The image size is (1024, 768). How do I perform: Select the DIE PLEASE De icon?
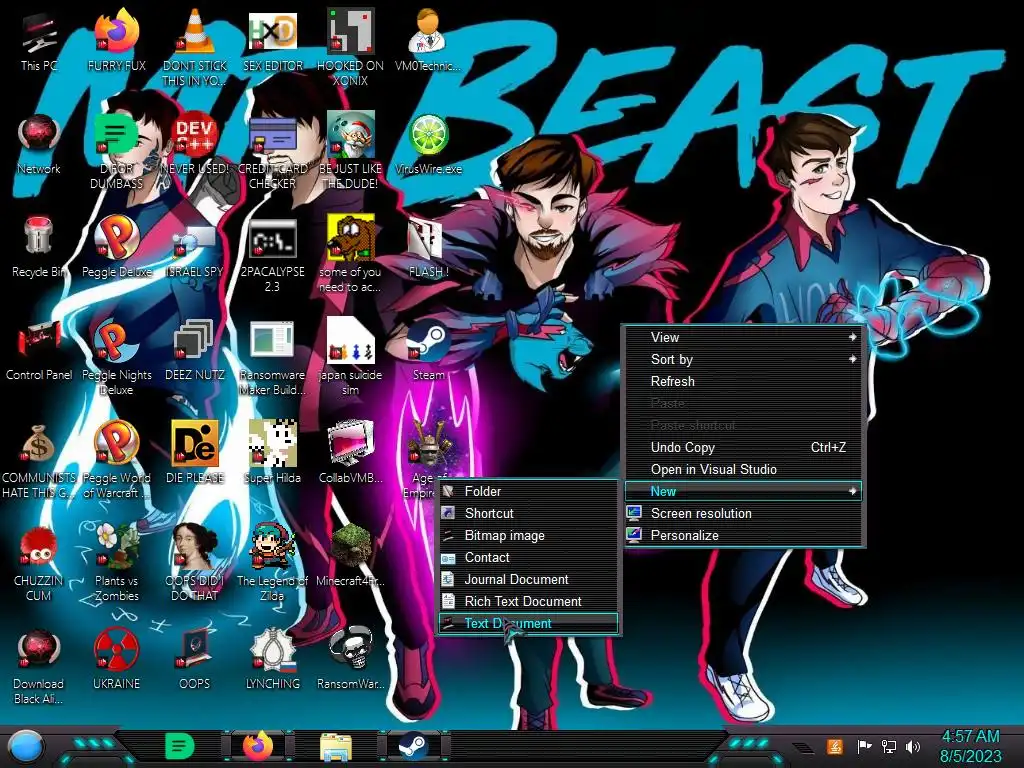[x=194, y=453]
